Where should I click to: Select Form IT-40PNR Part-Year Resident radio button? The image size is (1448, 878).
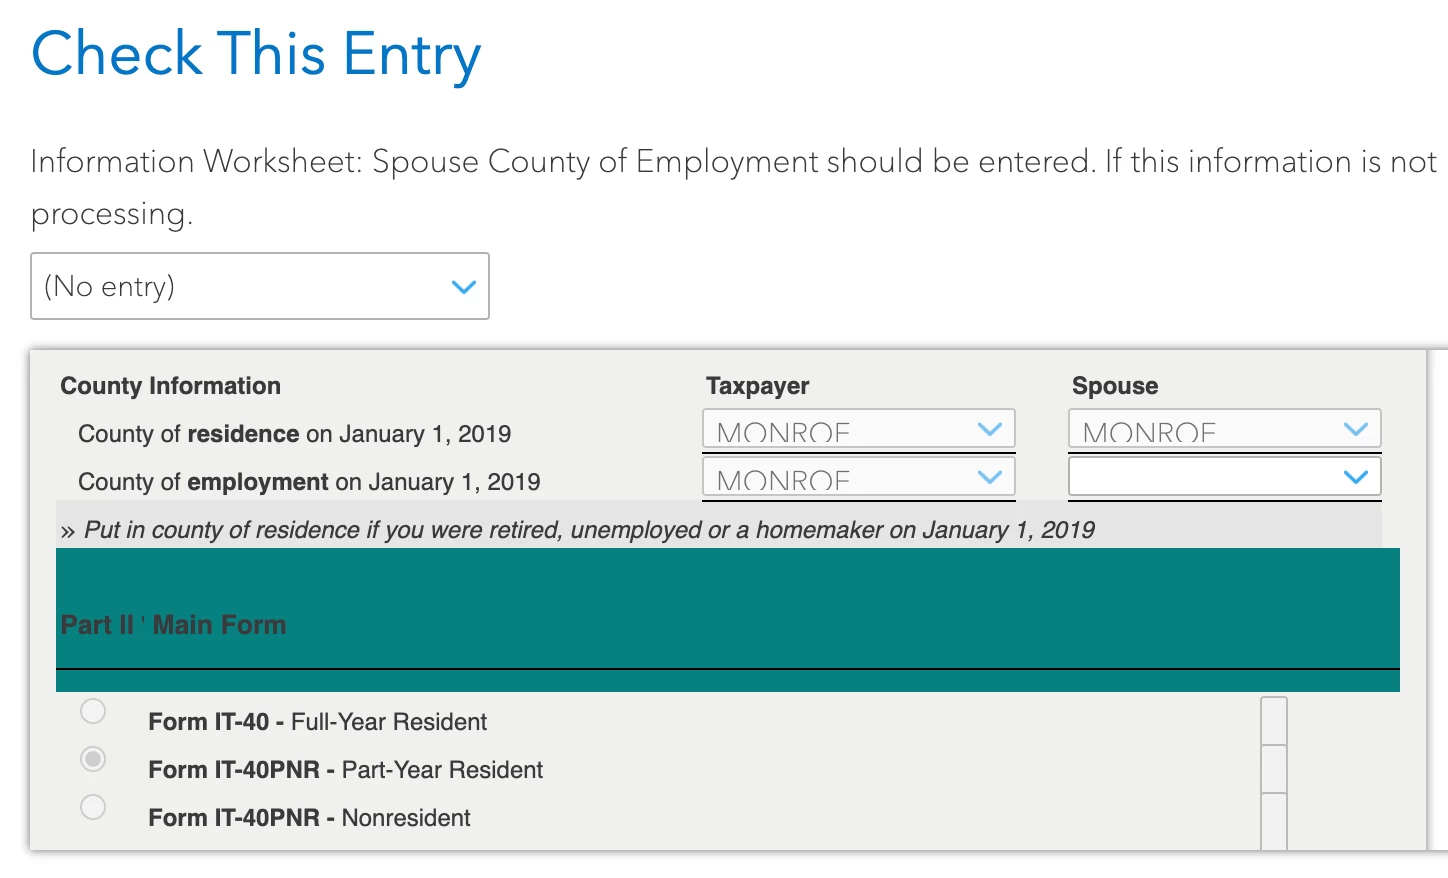93,759
